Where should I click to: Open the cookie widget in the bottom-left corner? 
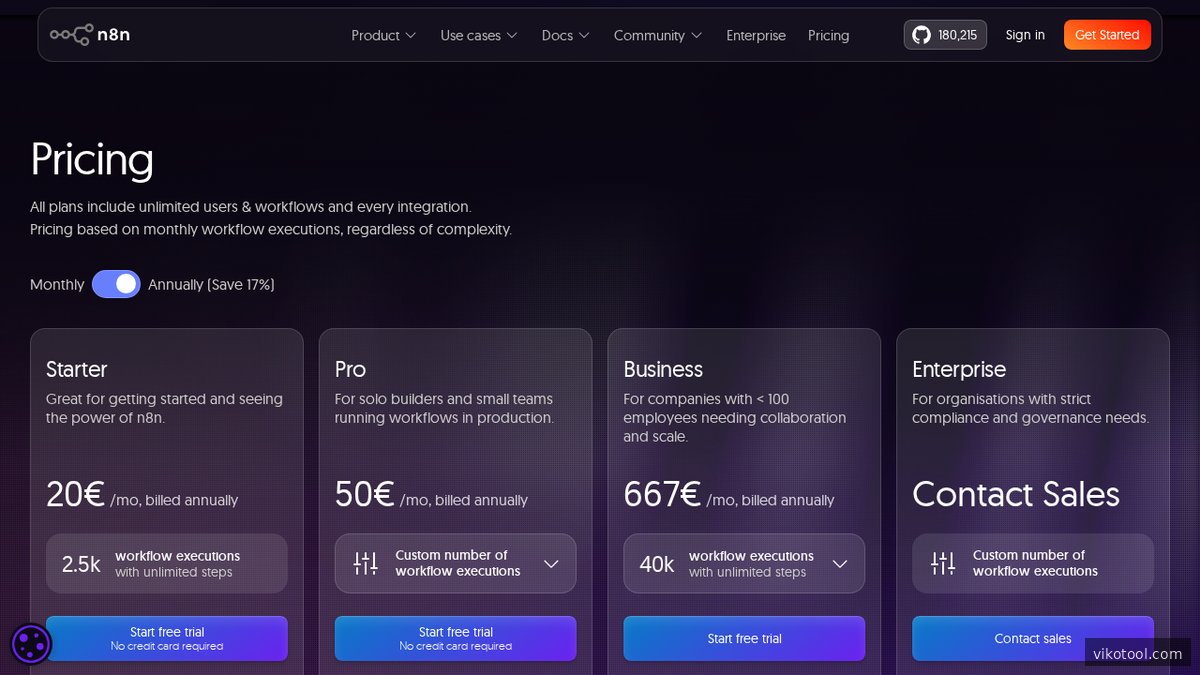coord(31,644)
